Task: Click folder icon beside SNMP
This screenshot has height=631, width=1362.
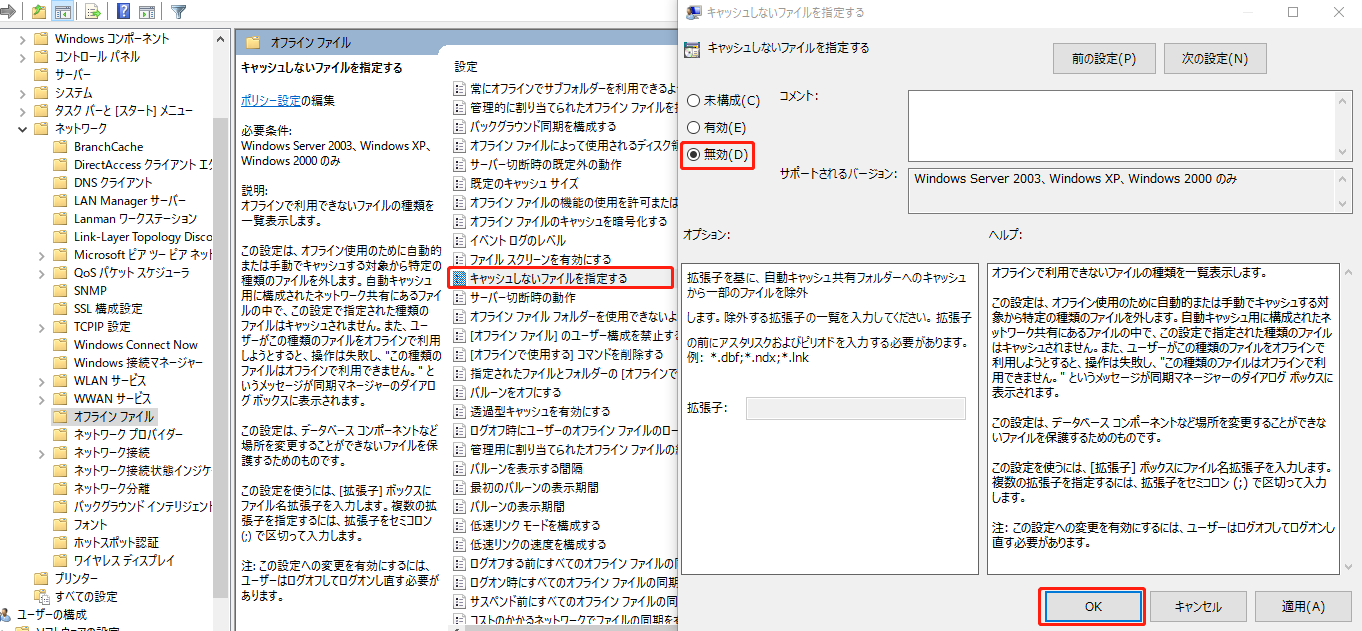Action: pos(61,291)
